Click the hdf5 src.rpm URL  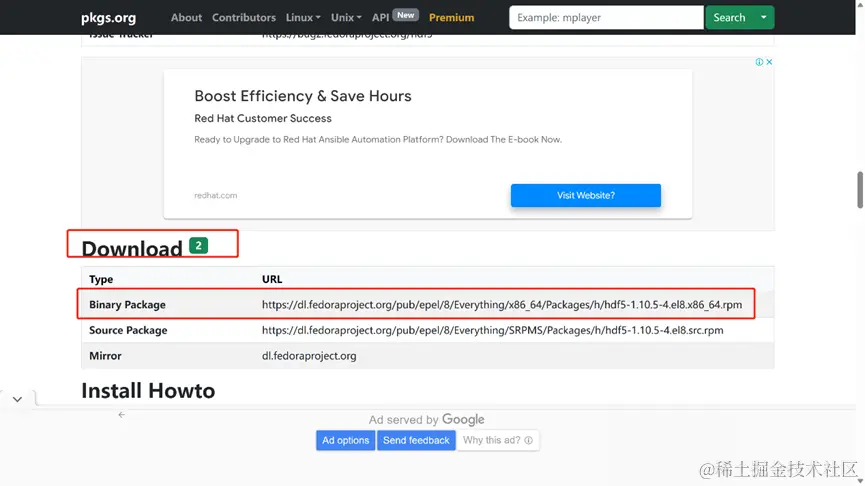(492, 330)
